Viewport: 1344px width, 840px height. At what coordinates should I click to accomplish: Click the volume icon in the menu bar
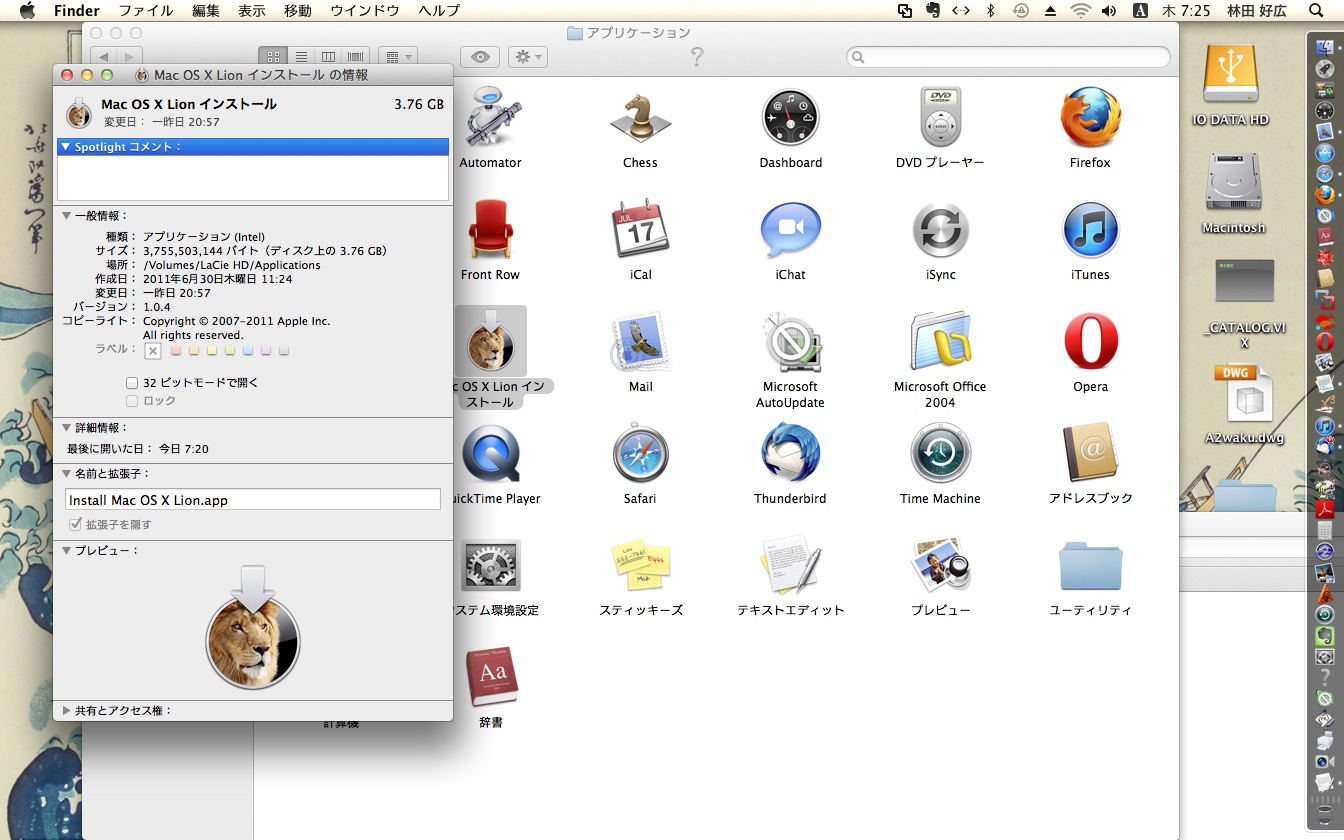tap(1109, 11)
